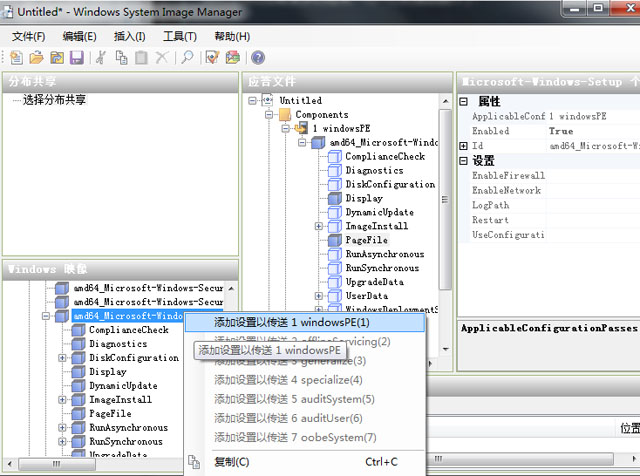Viewport: 640px width, 476px height.
Task: Expand DiskConfiguration in Windows image tree
Action: 62,358
